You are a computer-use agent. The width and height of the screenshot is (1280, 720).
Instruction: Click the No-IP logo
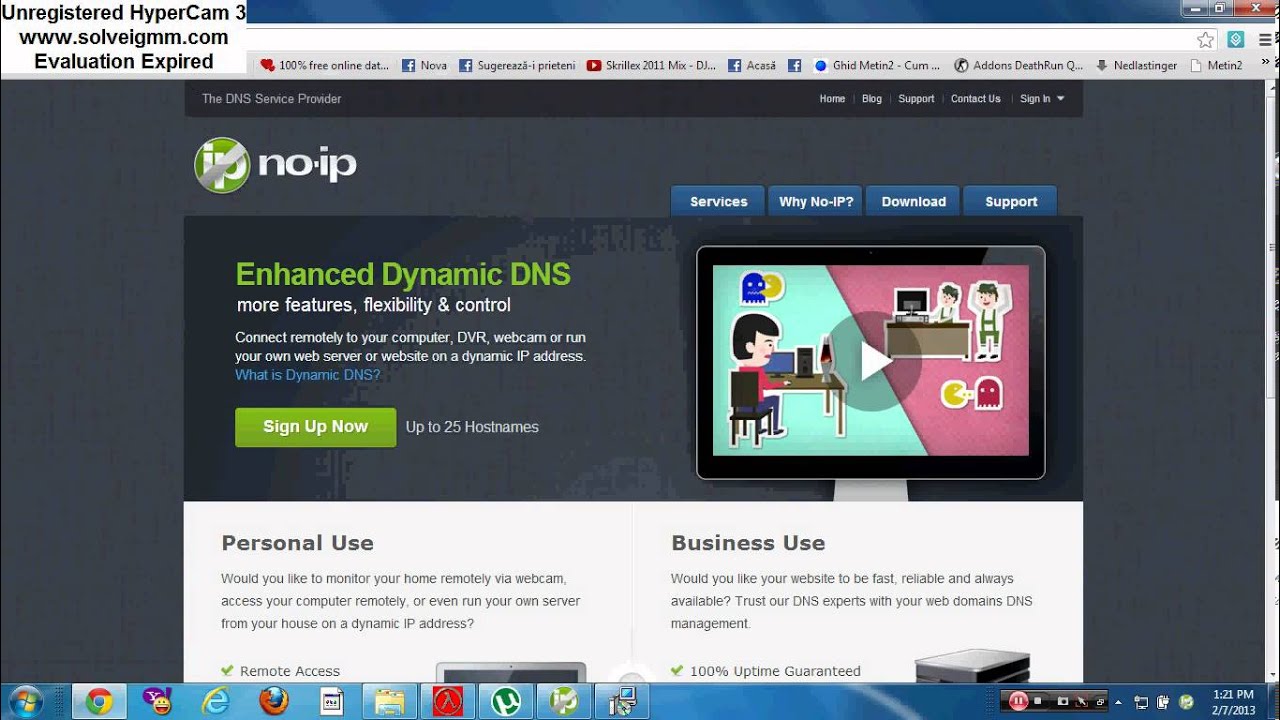click(x=275, y=165)
